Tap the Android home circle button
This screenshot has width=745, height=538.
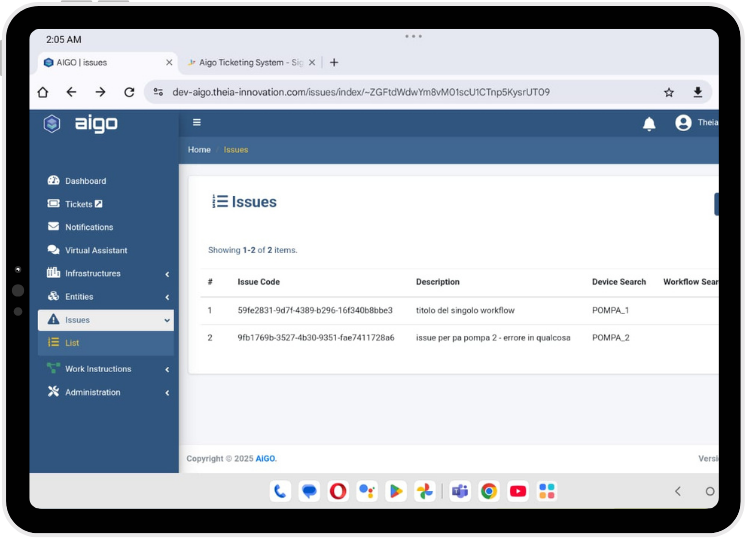coord(710,491)
